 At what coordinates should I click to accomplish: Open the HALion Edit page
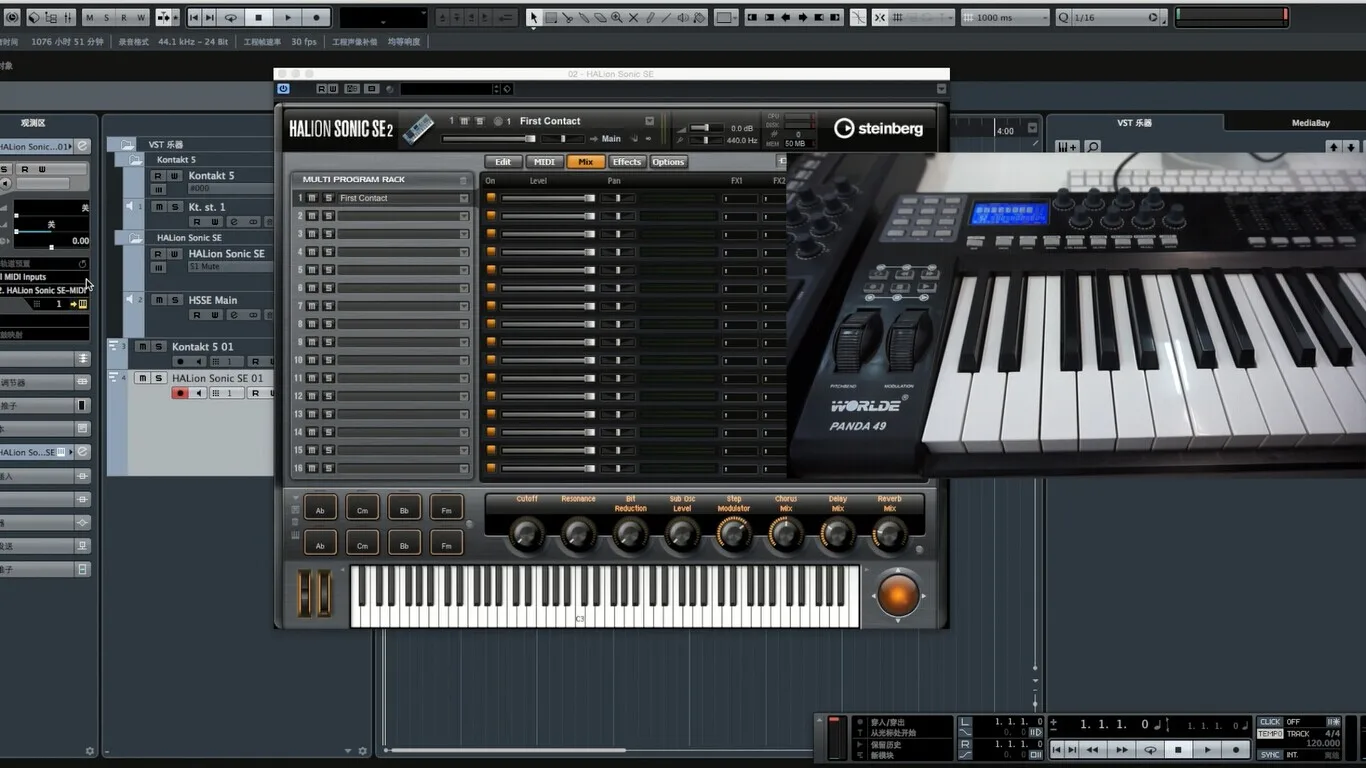click(x=503, y=162)
